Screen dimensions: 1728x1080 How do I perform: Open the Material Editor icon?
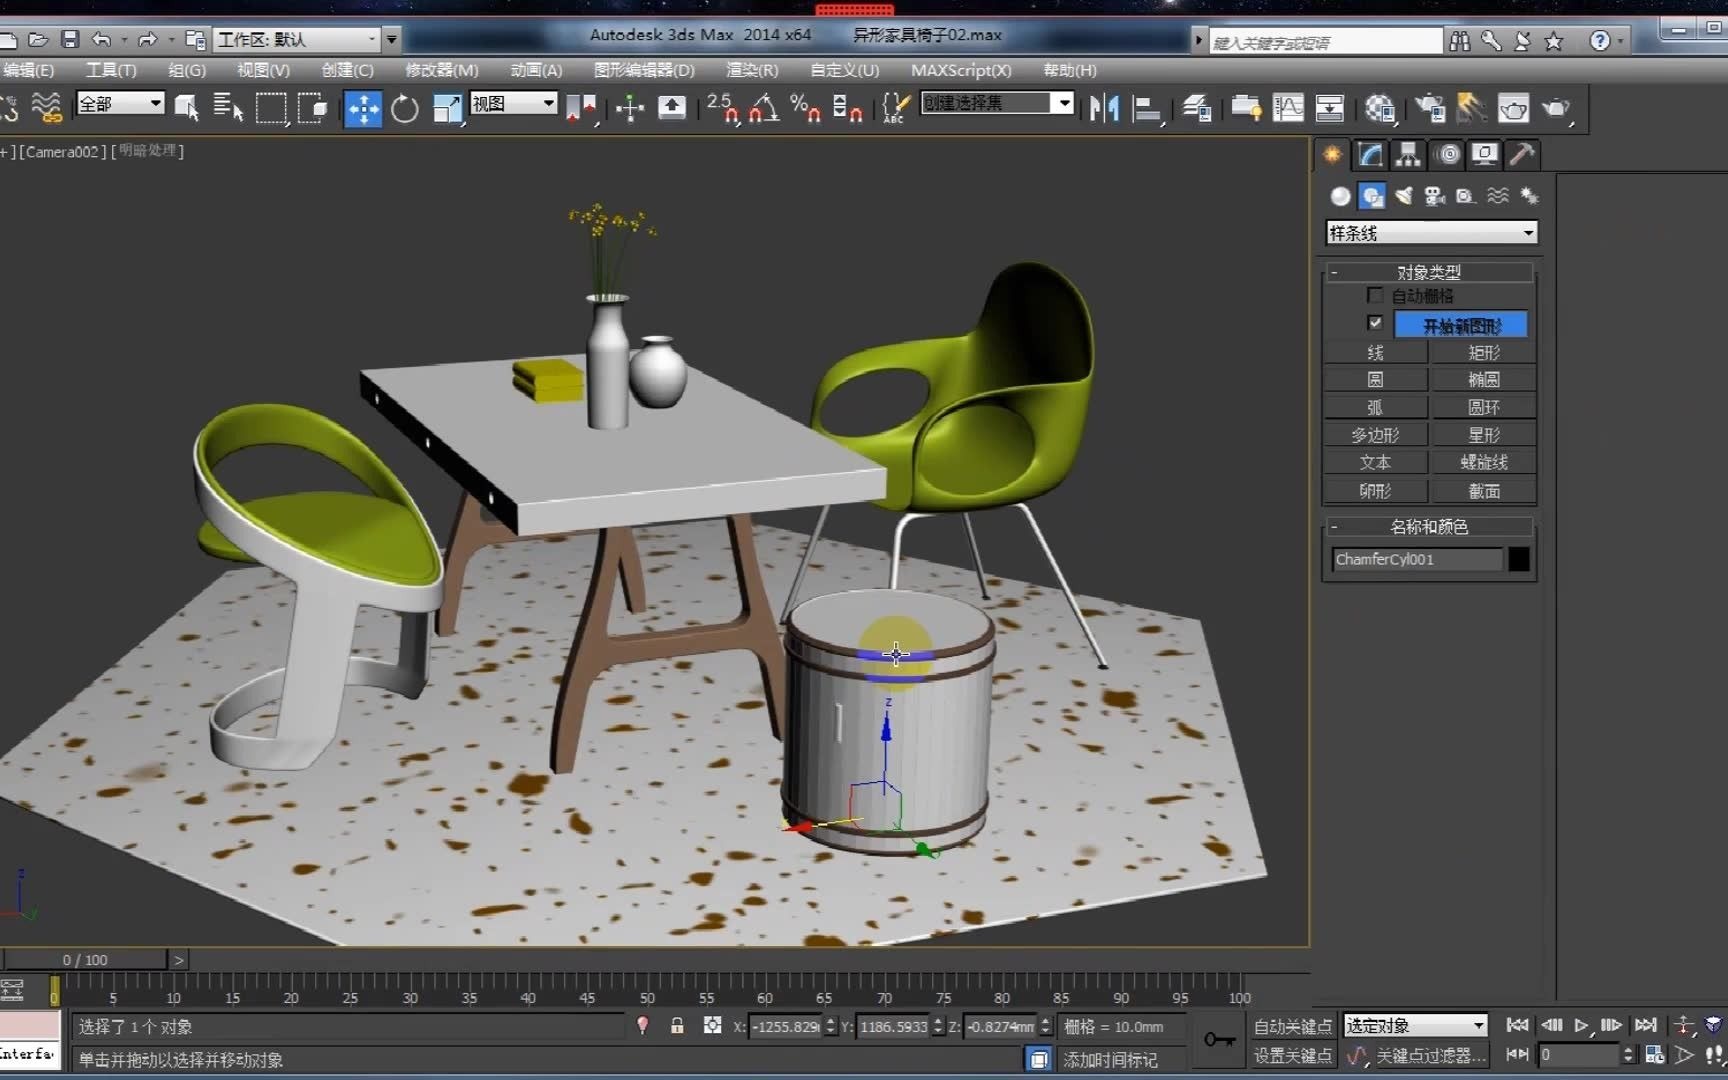[x=1381, y=108]
